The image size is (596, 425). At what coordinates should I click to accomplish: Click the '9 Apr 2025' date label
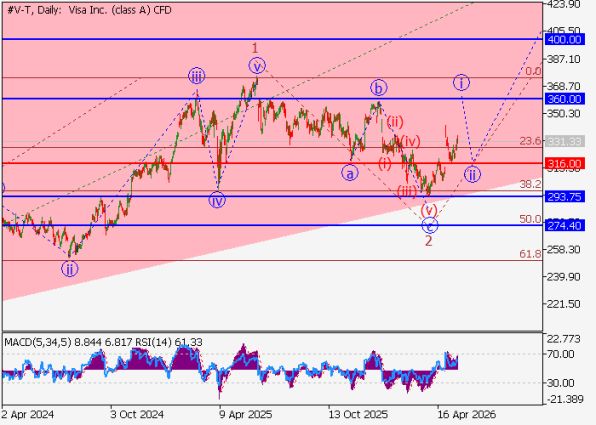pos(245,414)
